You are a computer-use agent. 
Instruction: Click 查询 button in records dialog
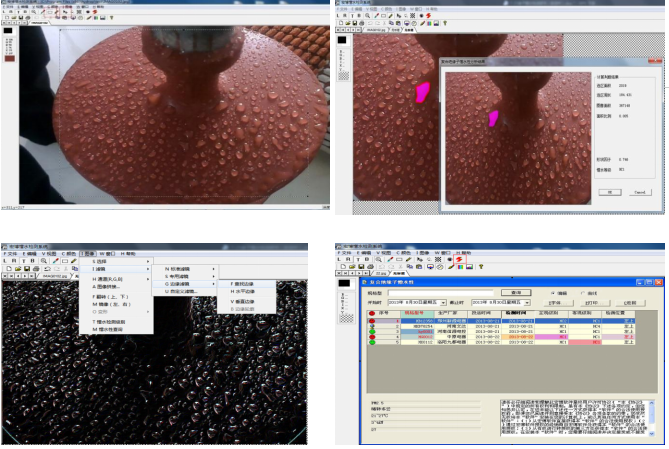[x=515, y=292]
